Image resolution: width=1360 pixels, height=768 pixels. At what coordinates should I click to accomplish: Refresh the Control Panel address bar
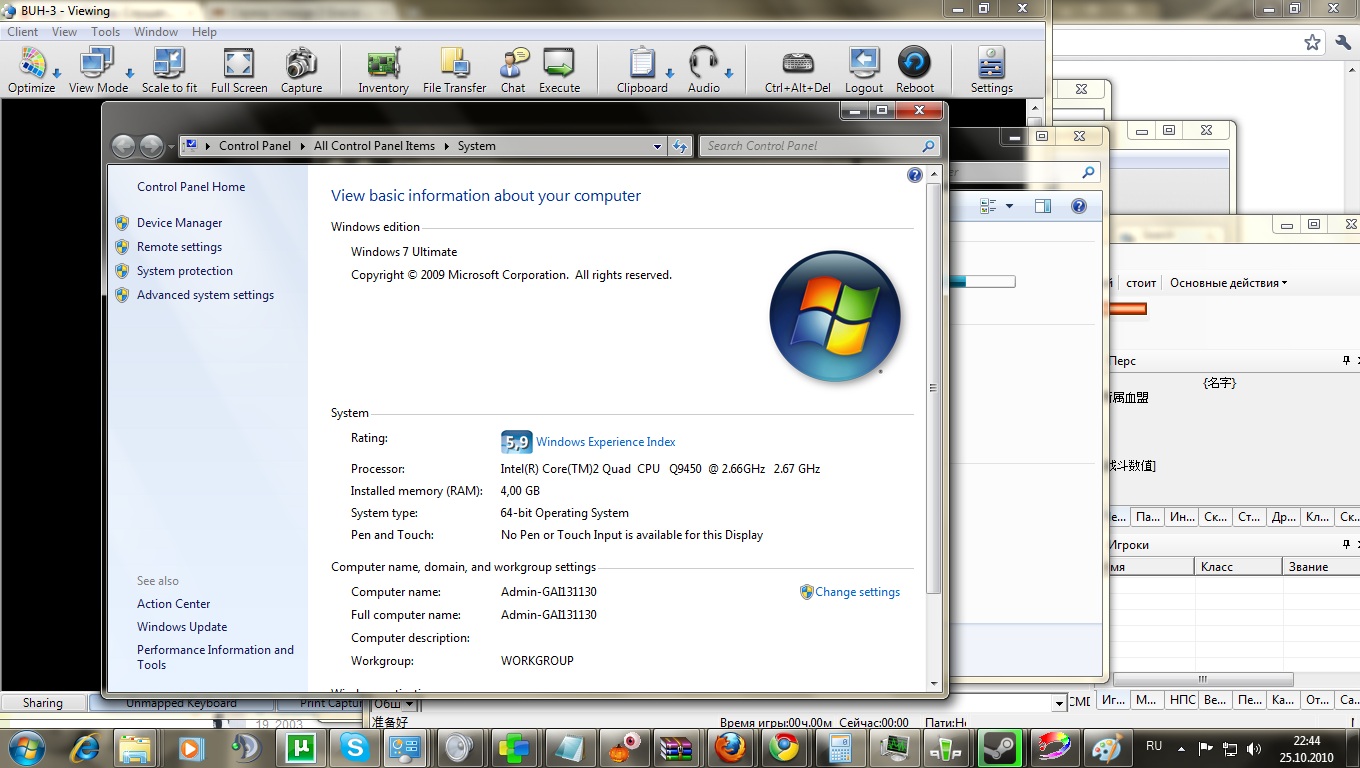(x=680, y=146)
